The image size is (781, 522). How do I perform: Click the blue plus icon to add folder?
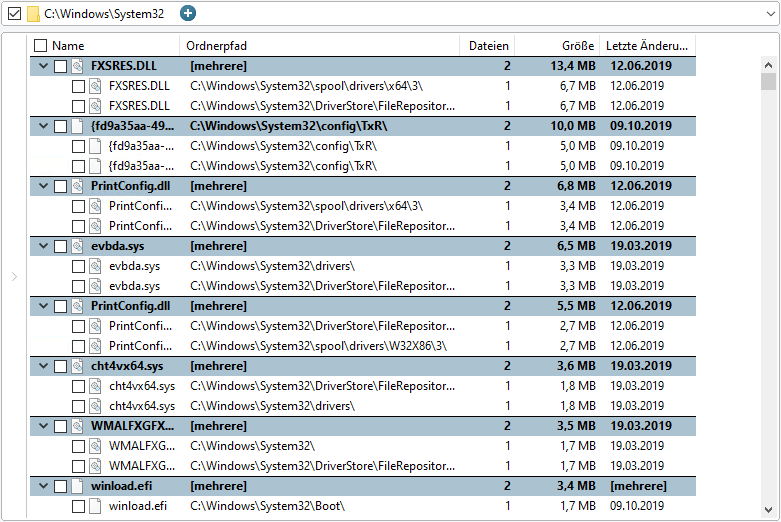(x=188, y=13)
